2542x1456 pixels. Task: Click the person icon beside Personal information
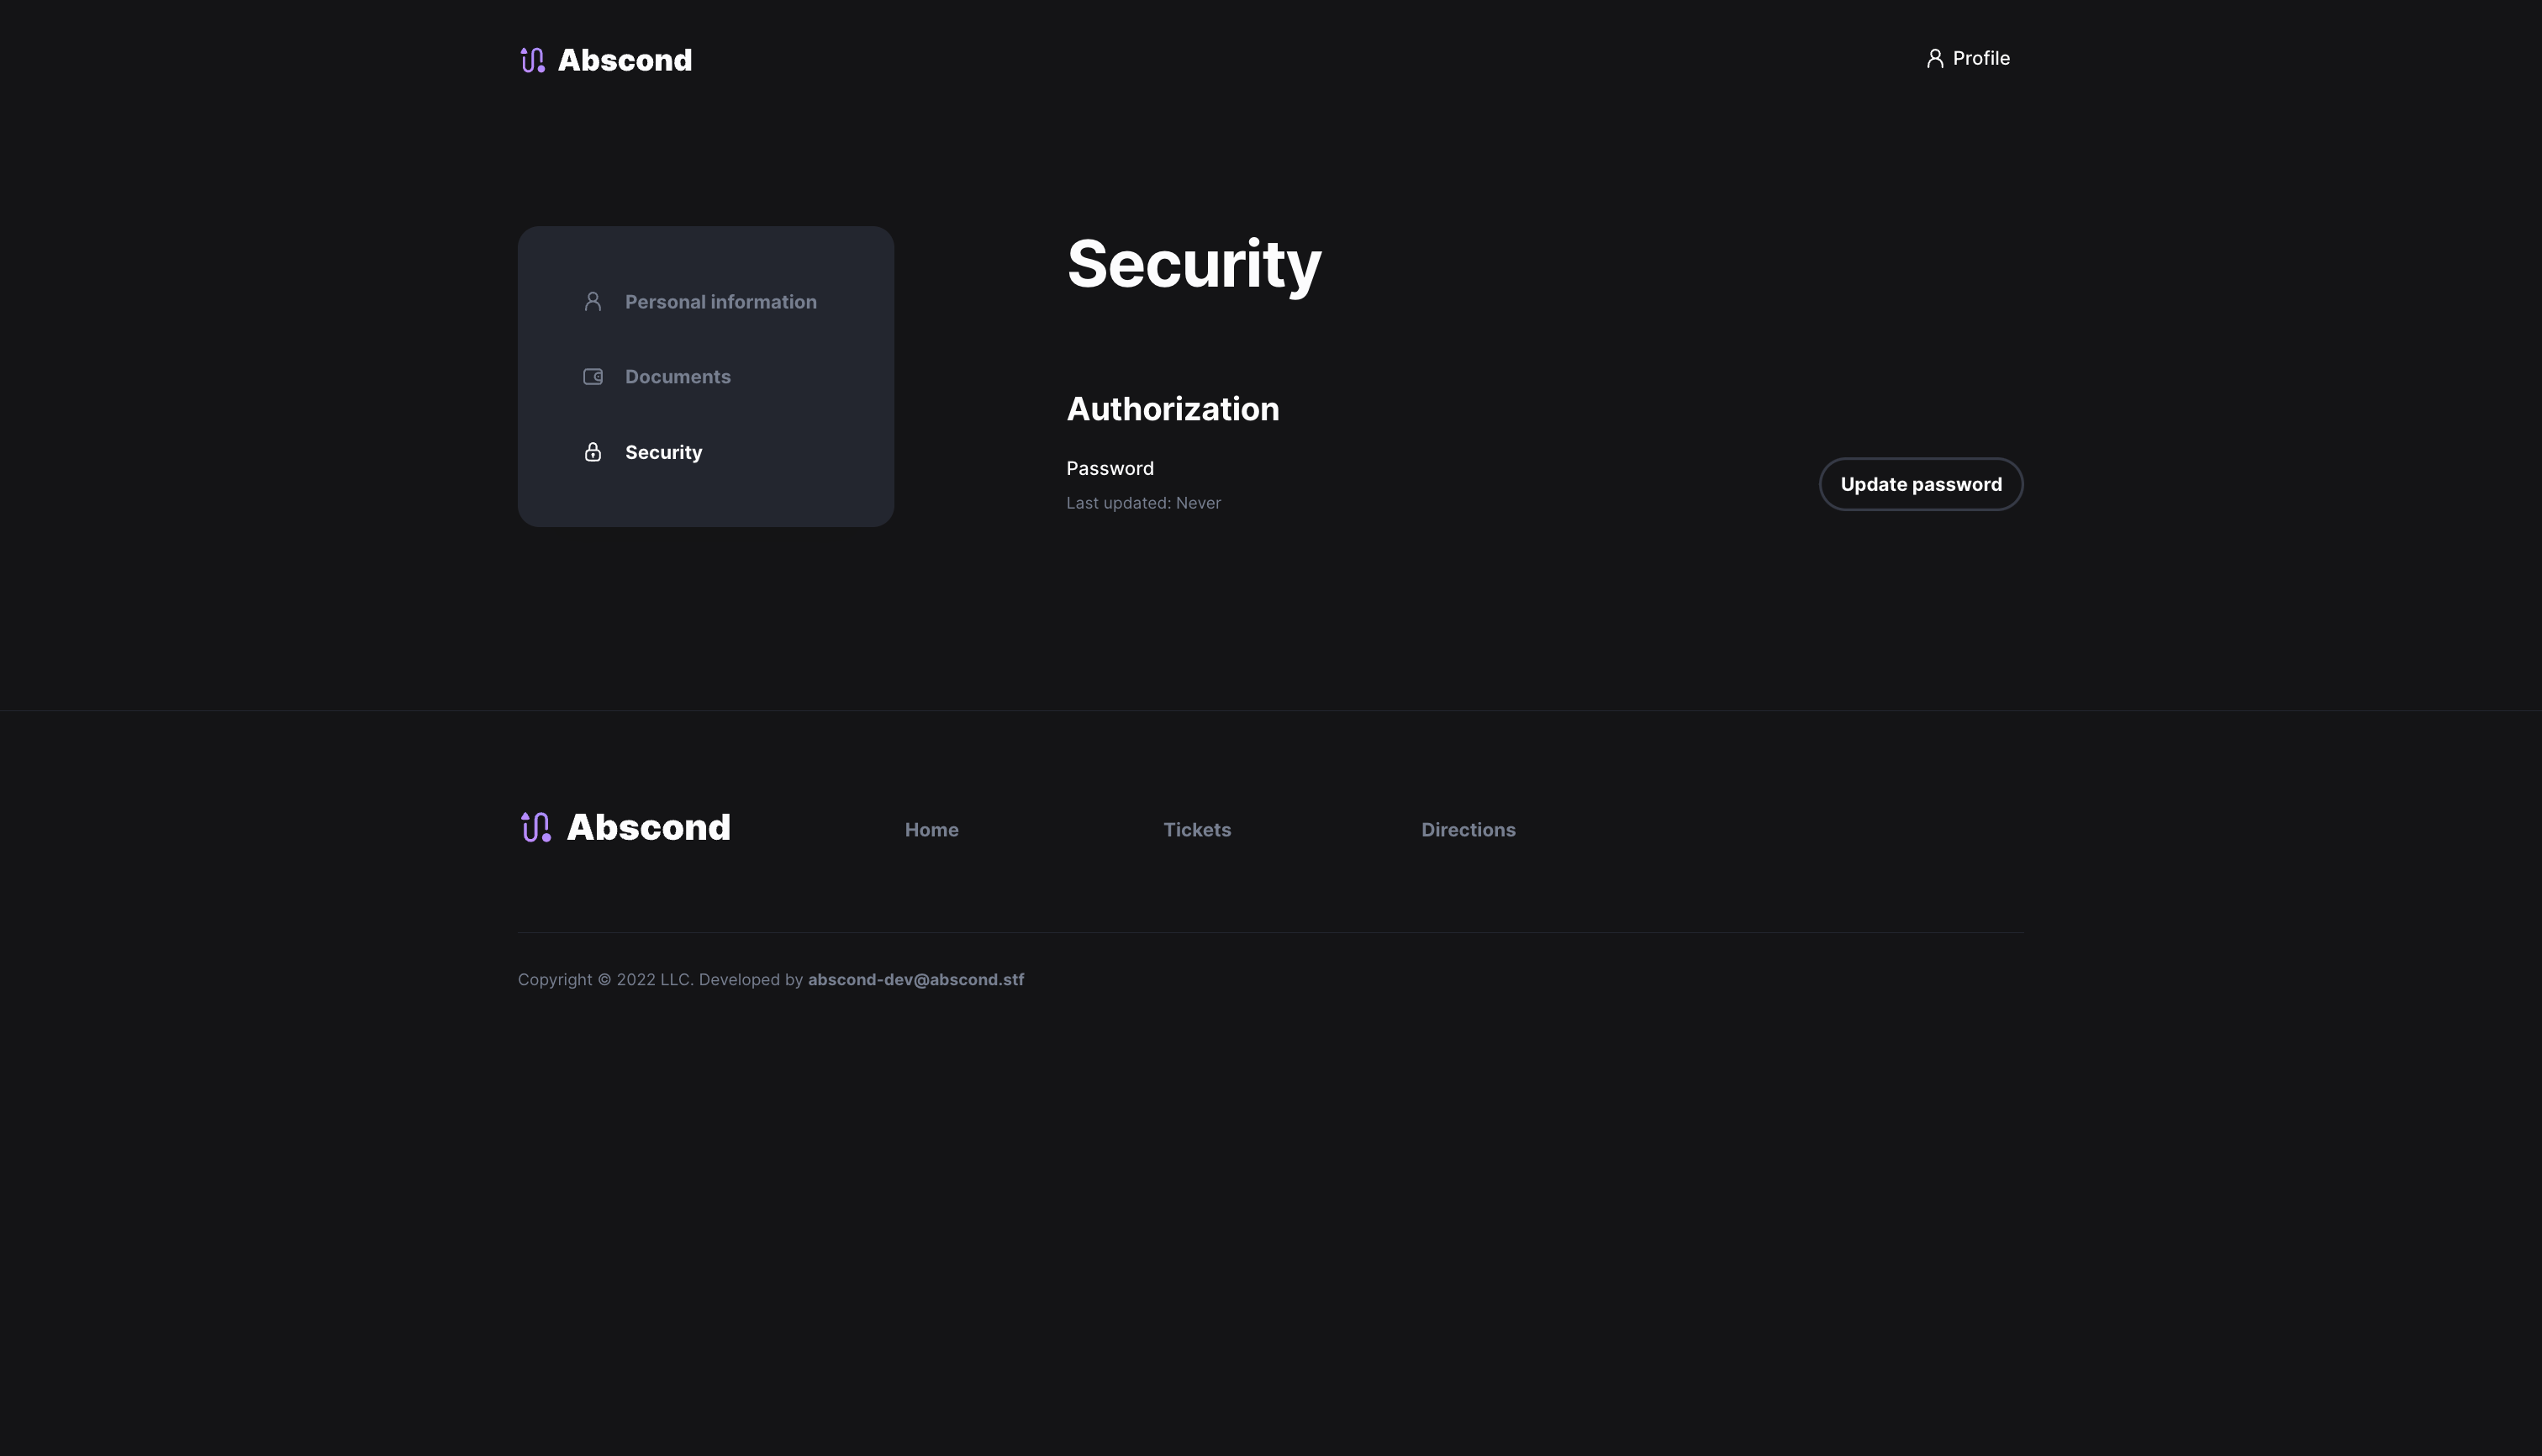pyautogui.click(x=592, y=301)
